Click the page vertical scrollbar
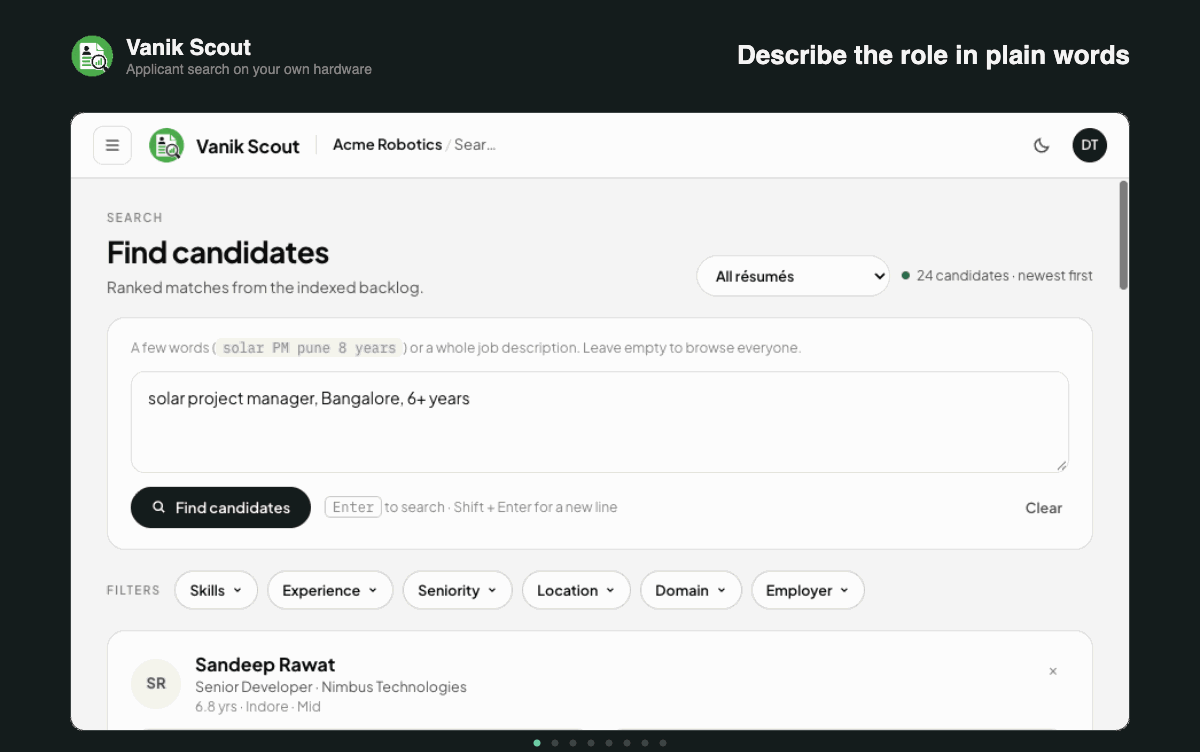This screenshot has height=752, width=1200. pos(1124,236)
